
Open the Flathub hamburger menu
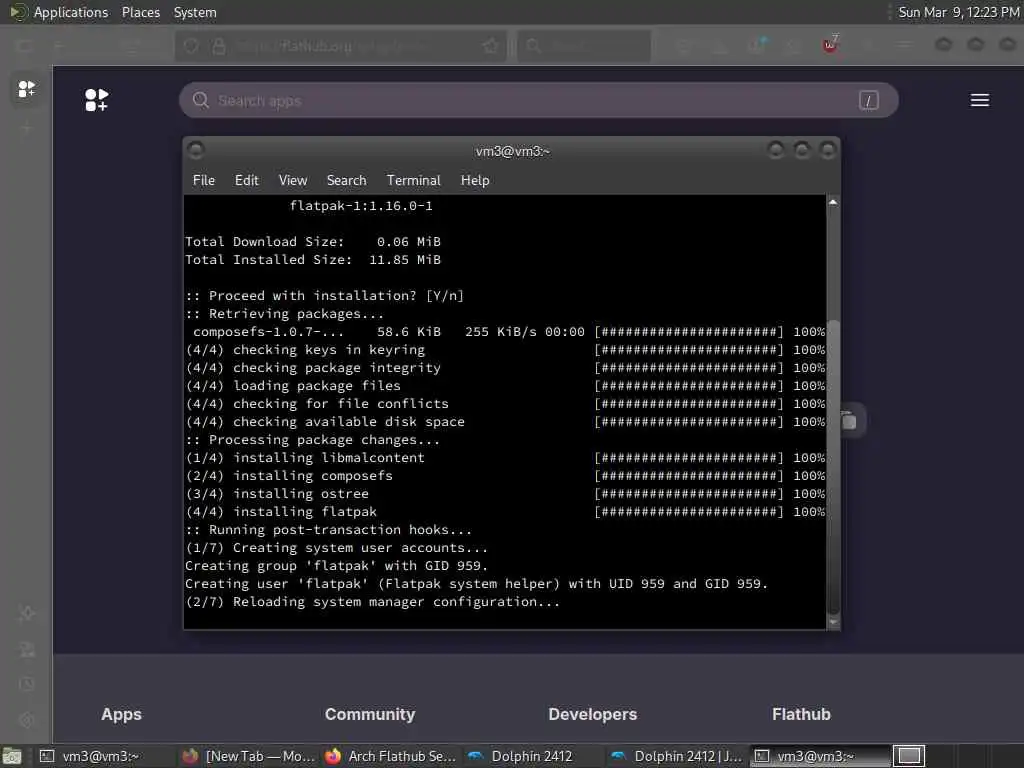coord(979,100)
